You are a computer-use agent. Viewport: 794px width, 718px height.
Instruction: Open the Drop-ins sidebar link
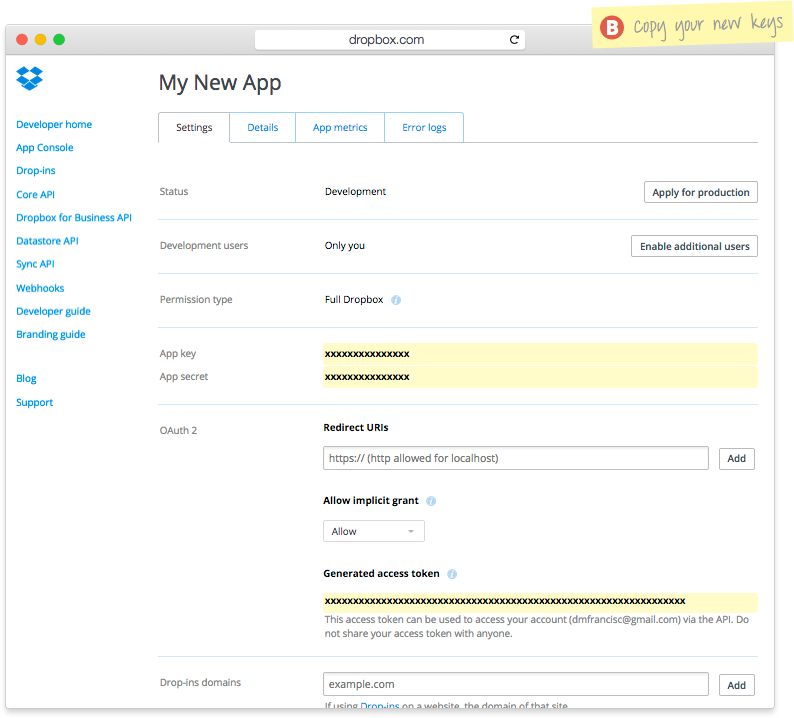coord(35,171)
